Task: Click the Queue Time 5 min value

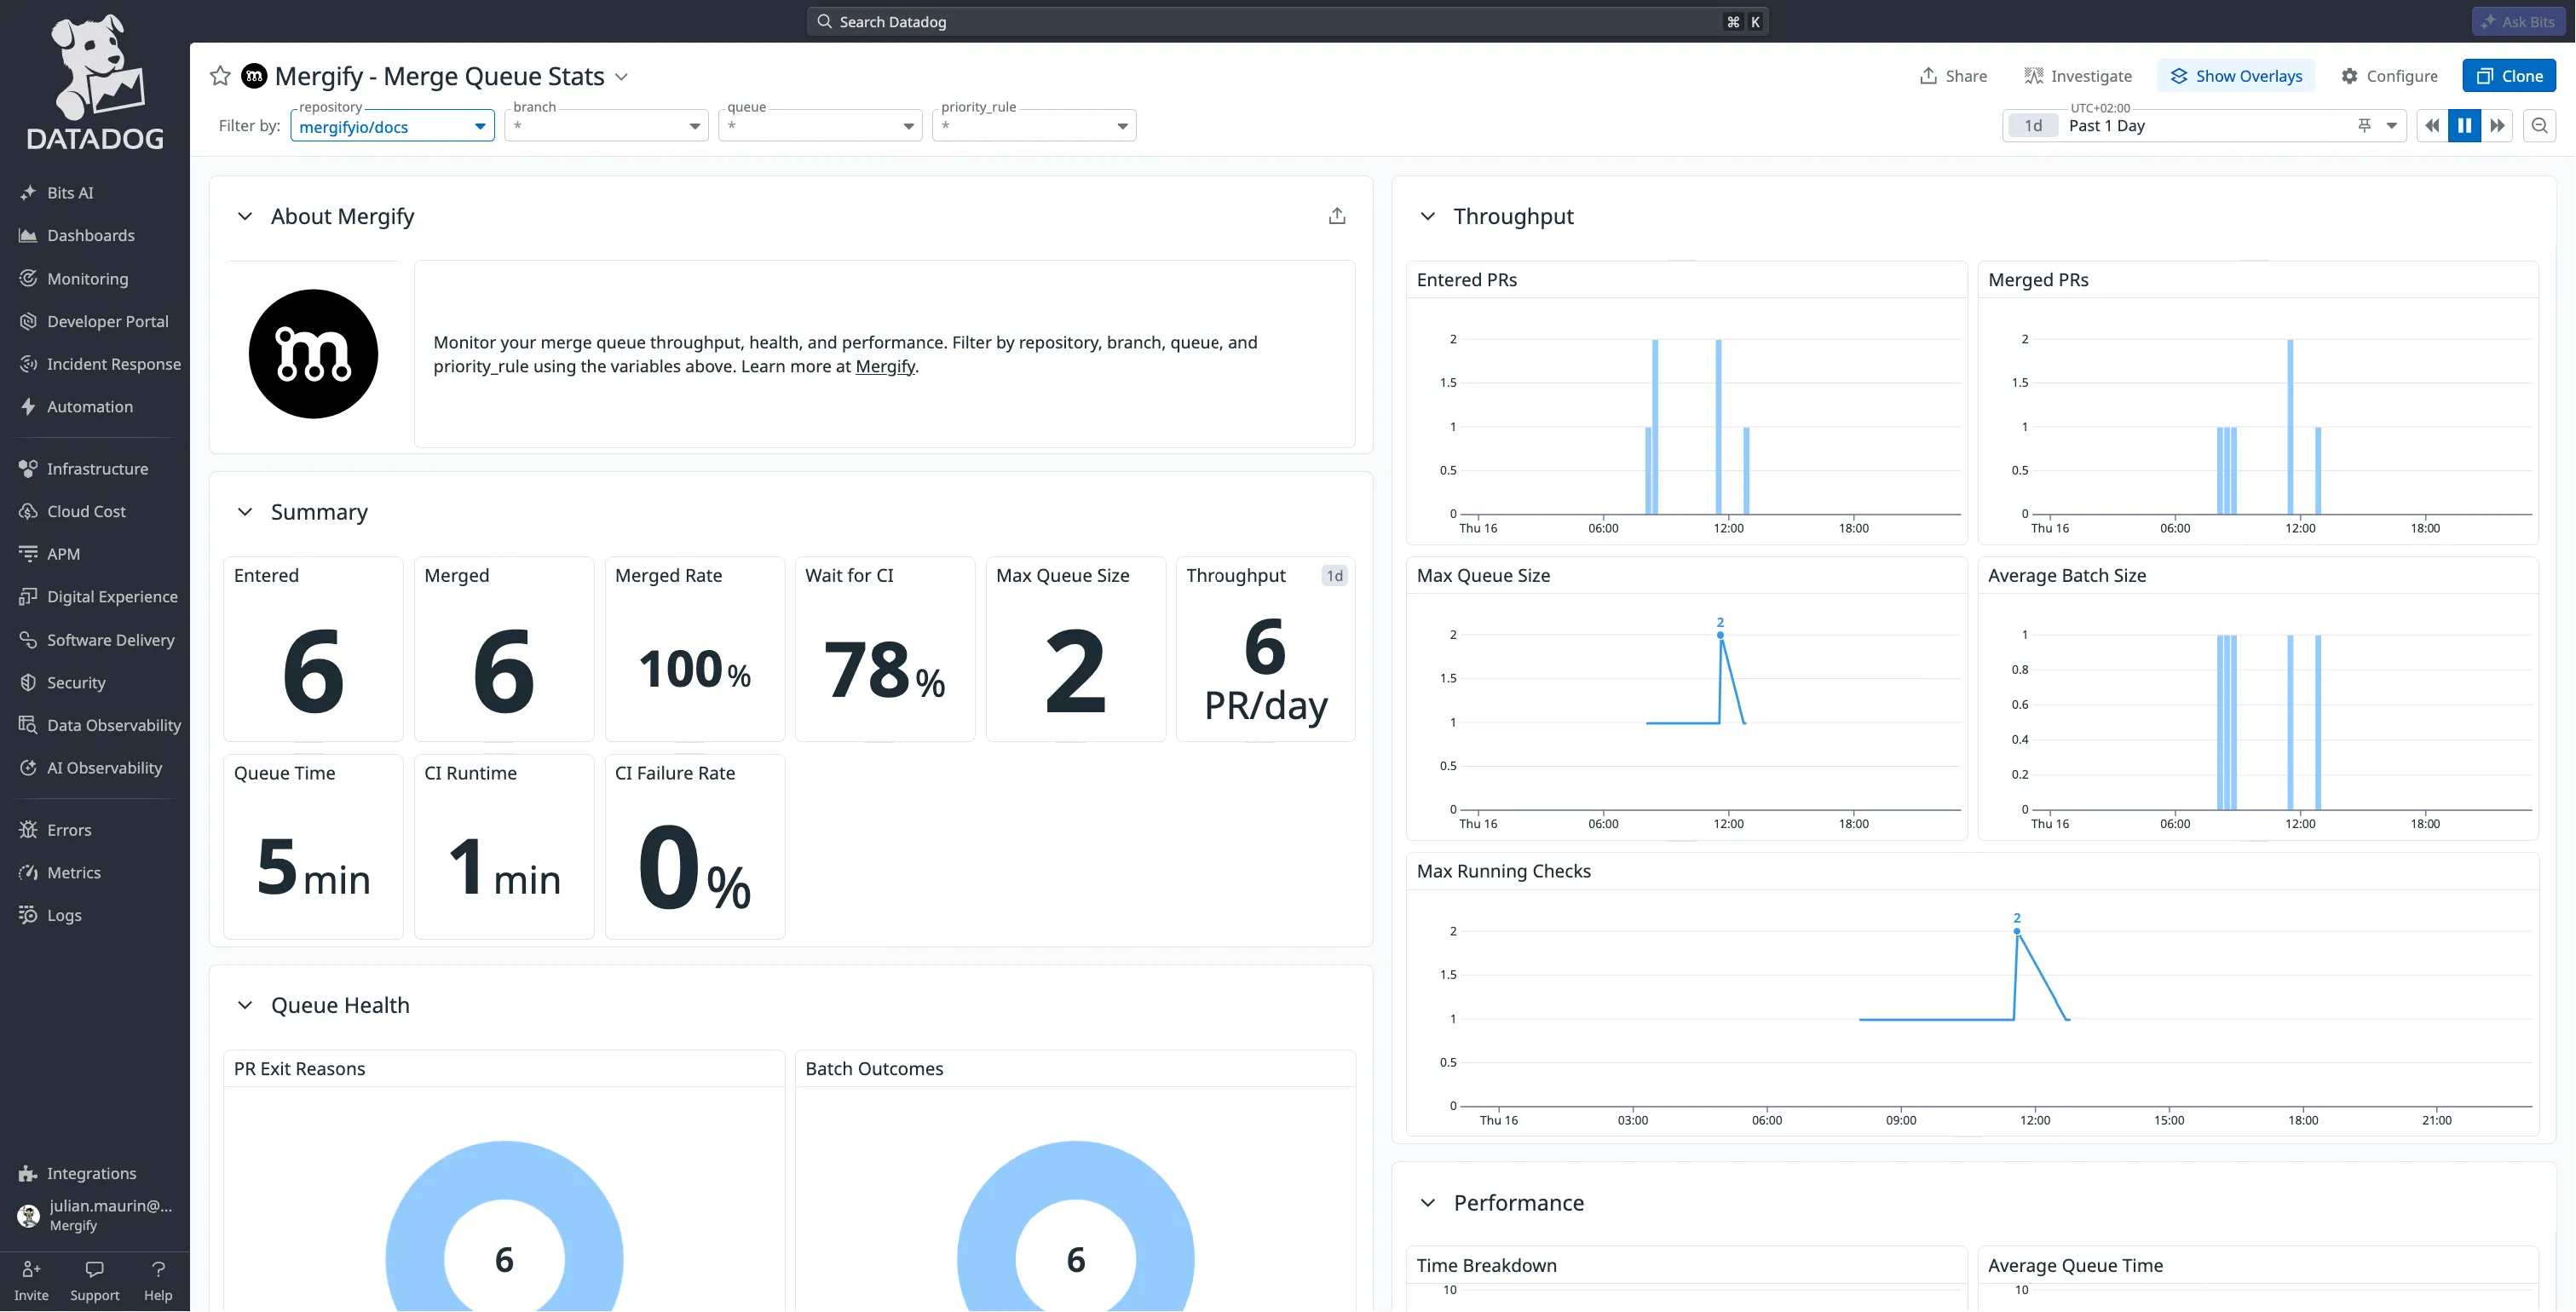Action: pyautogui.click(x=313, y=868)
